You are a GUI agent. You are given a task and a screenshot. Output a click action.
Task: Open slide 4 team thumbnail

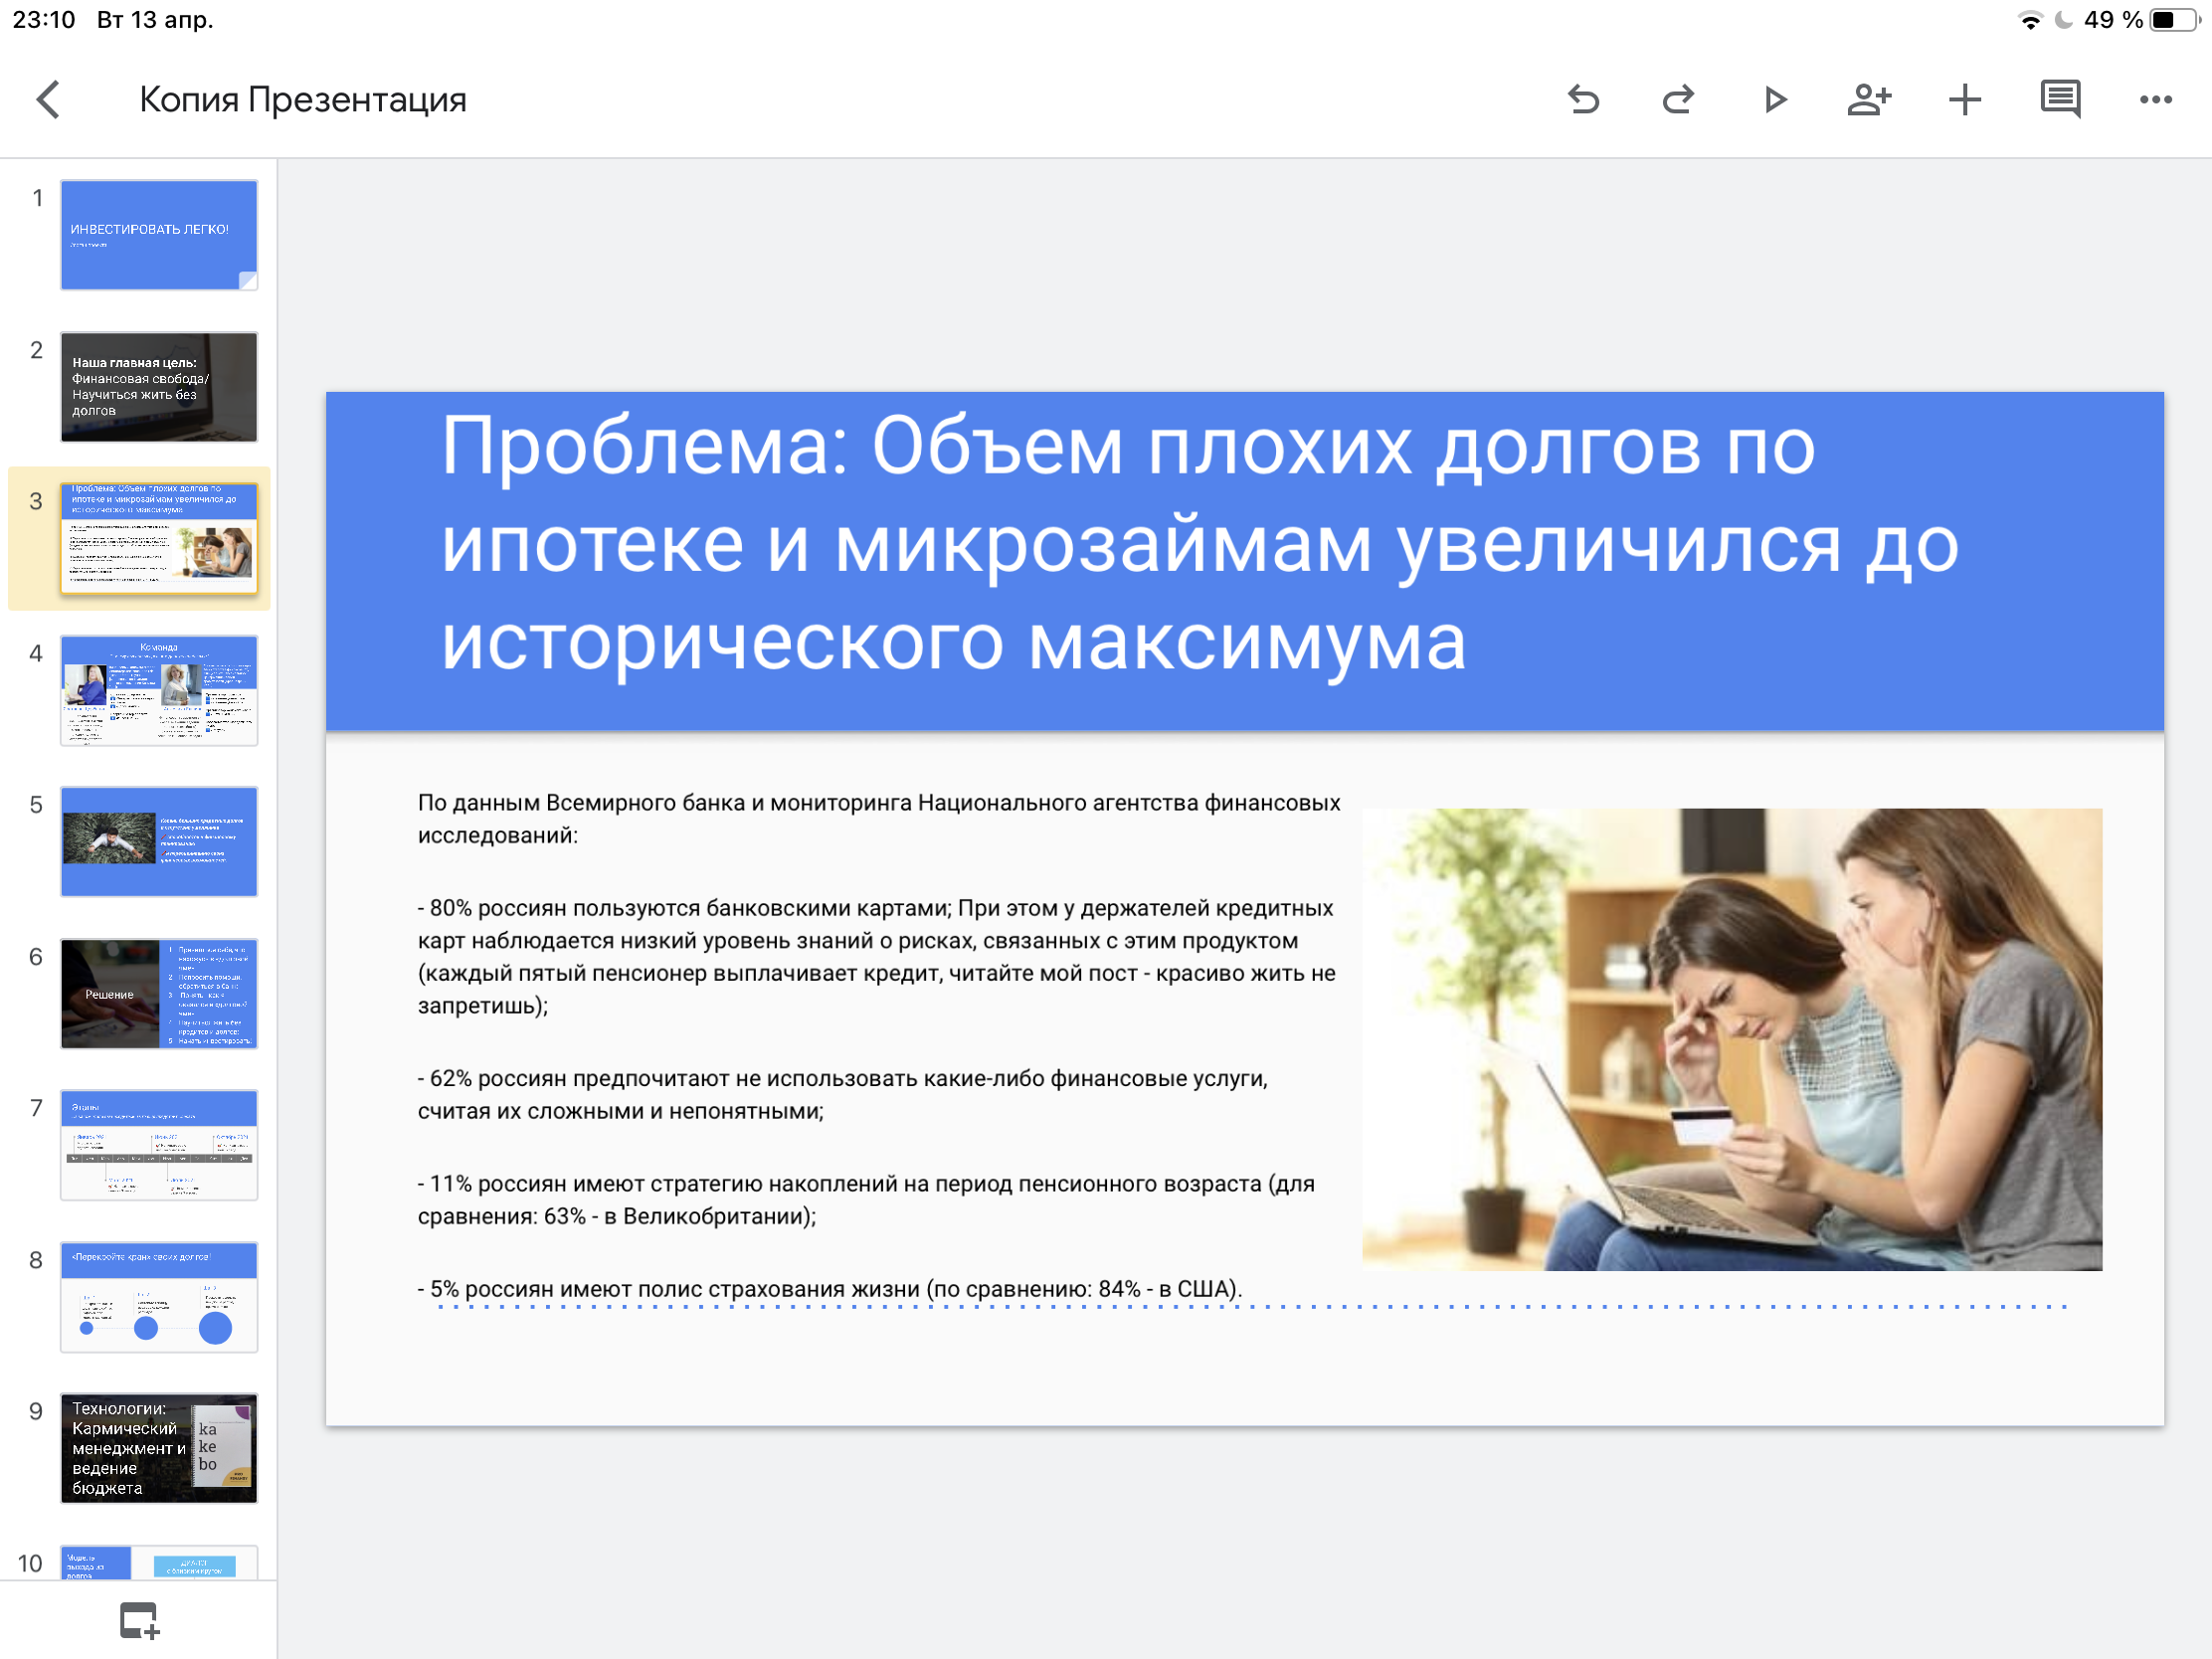coord(159,690)
